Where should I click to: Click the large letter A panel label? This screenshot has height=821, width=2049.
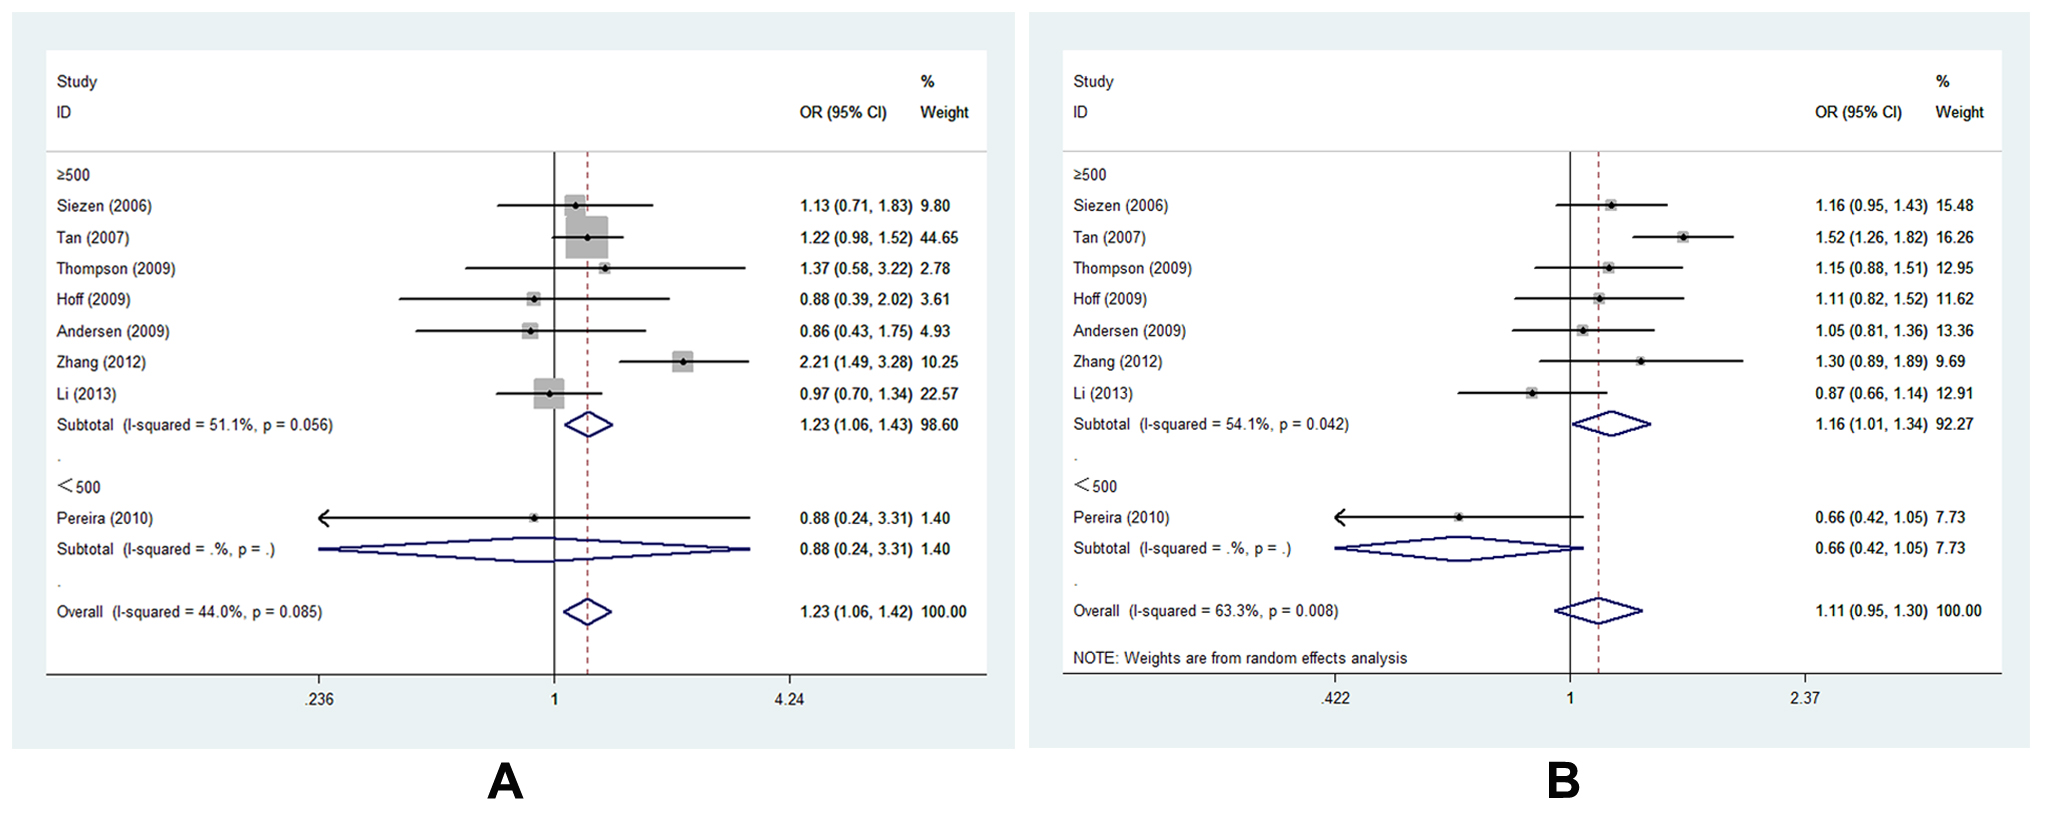coord(505,781)
